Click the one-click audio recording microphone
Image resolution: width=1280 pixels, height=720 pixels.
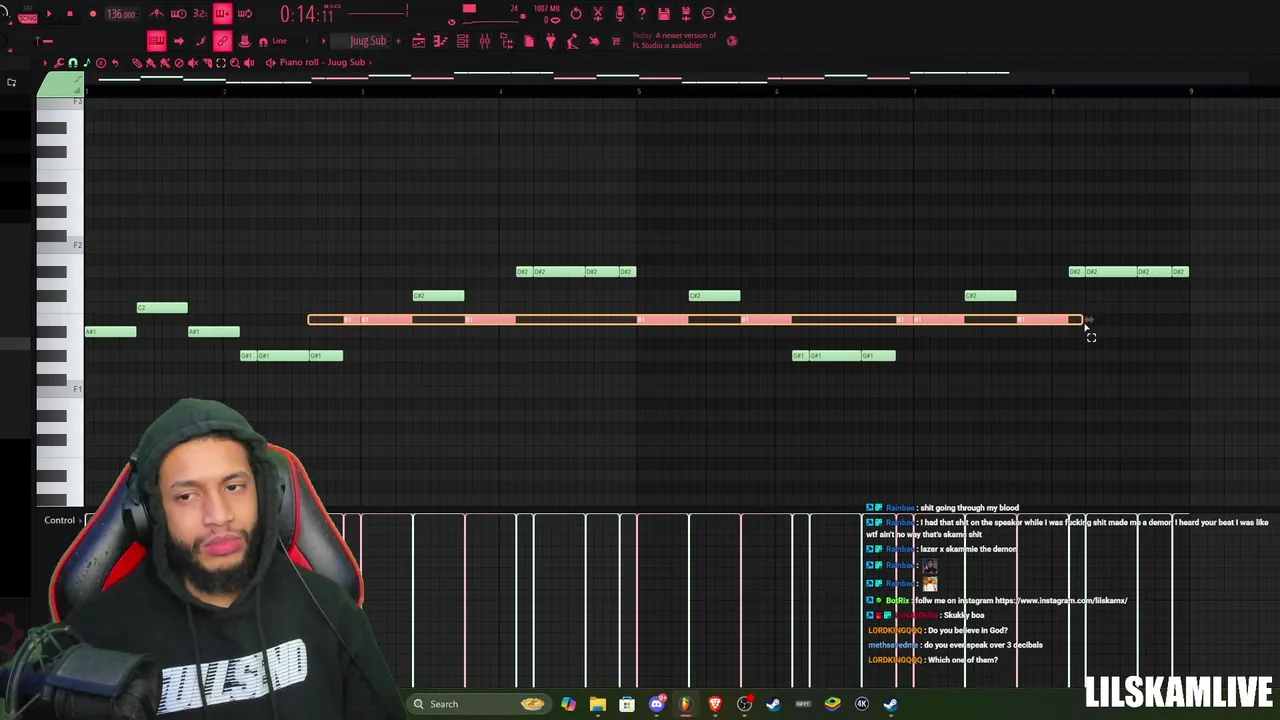[x=620, y=14]
